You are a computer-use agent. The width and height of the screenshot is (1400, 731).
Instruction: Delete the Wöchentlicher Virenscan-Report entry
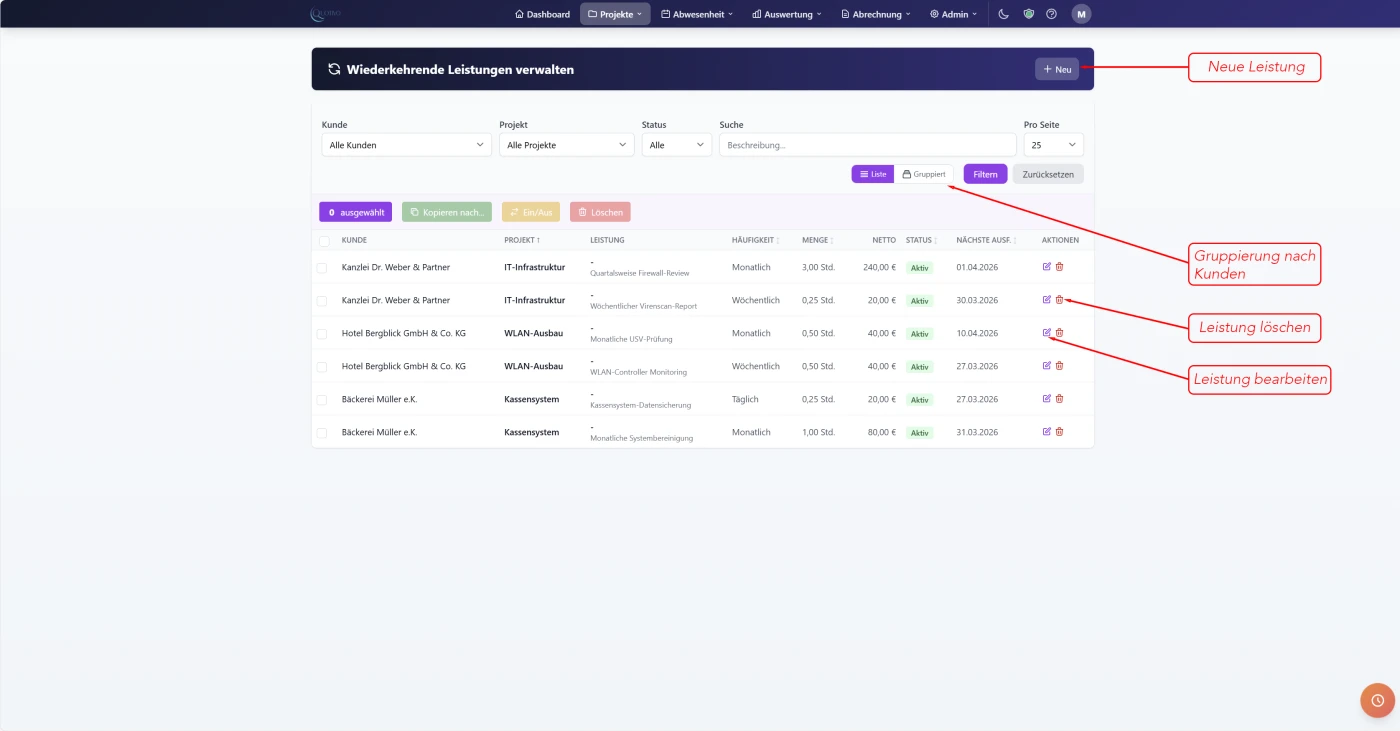[x=1059, y=300]
